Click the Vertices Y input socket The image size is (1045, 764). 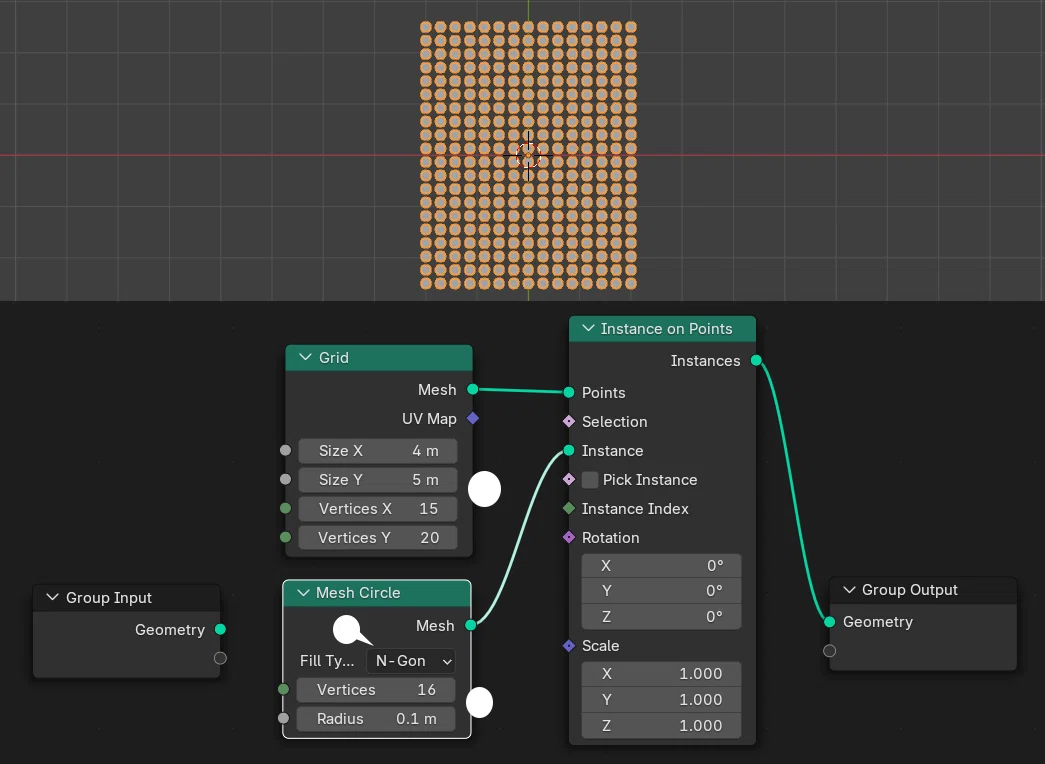tap(285, 537)
